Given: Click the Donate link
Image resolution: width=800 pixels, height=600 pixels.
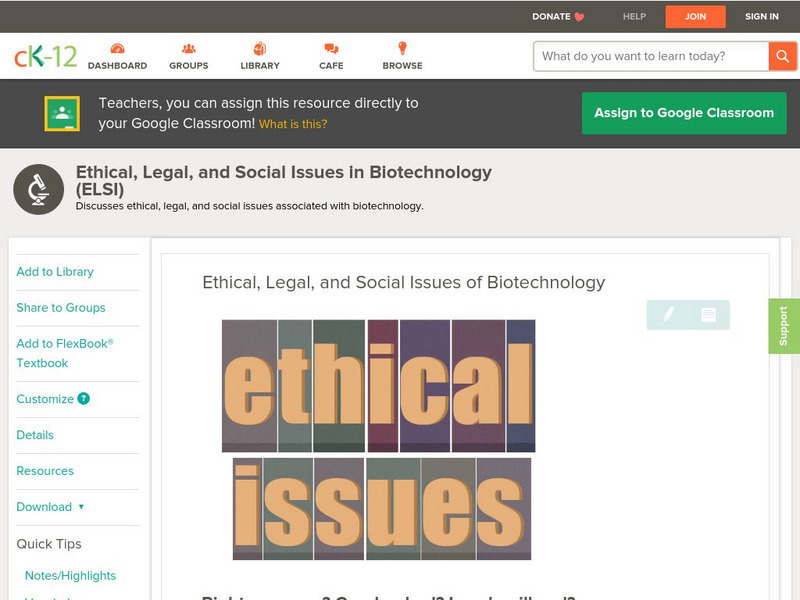Looking at the screenshot, I should 558,16.
